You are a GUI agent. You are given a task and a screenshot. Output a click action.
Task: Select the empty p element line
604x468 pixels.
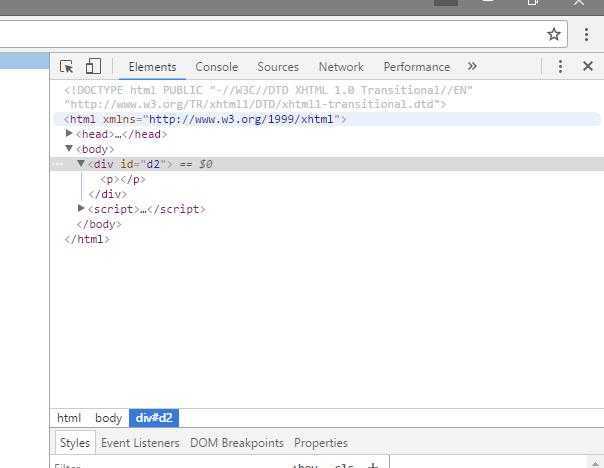[x=122, y=179]
